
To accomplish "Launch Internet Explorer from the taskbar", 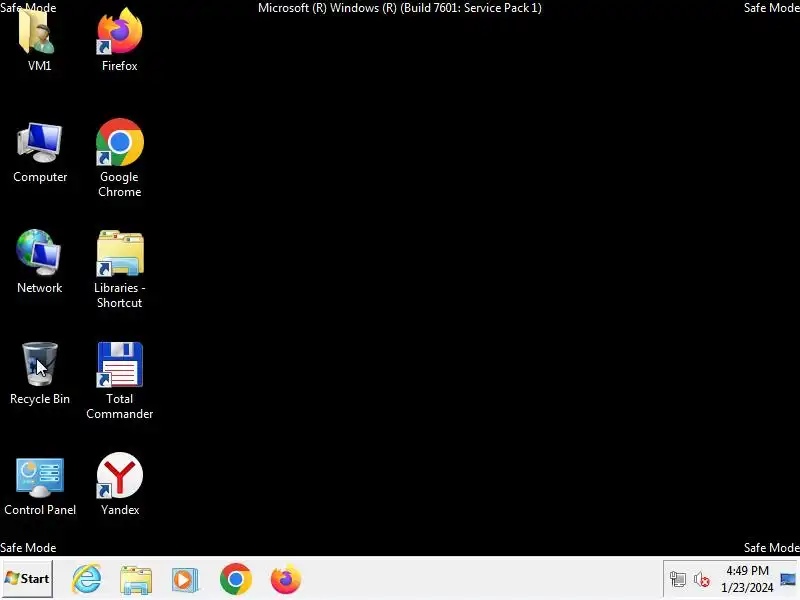I will pos(86,579).
